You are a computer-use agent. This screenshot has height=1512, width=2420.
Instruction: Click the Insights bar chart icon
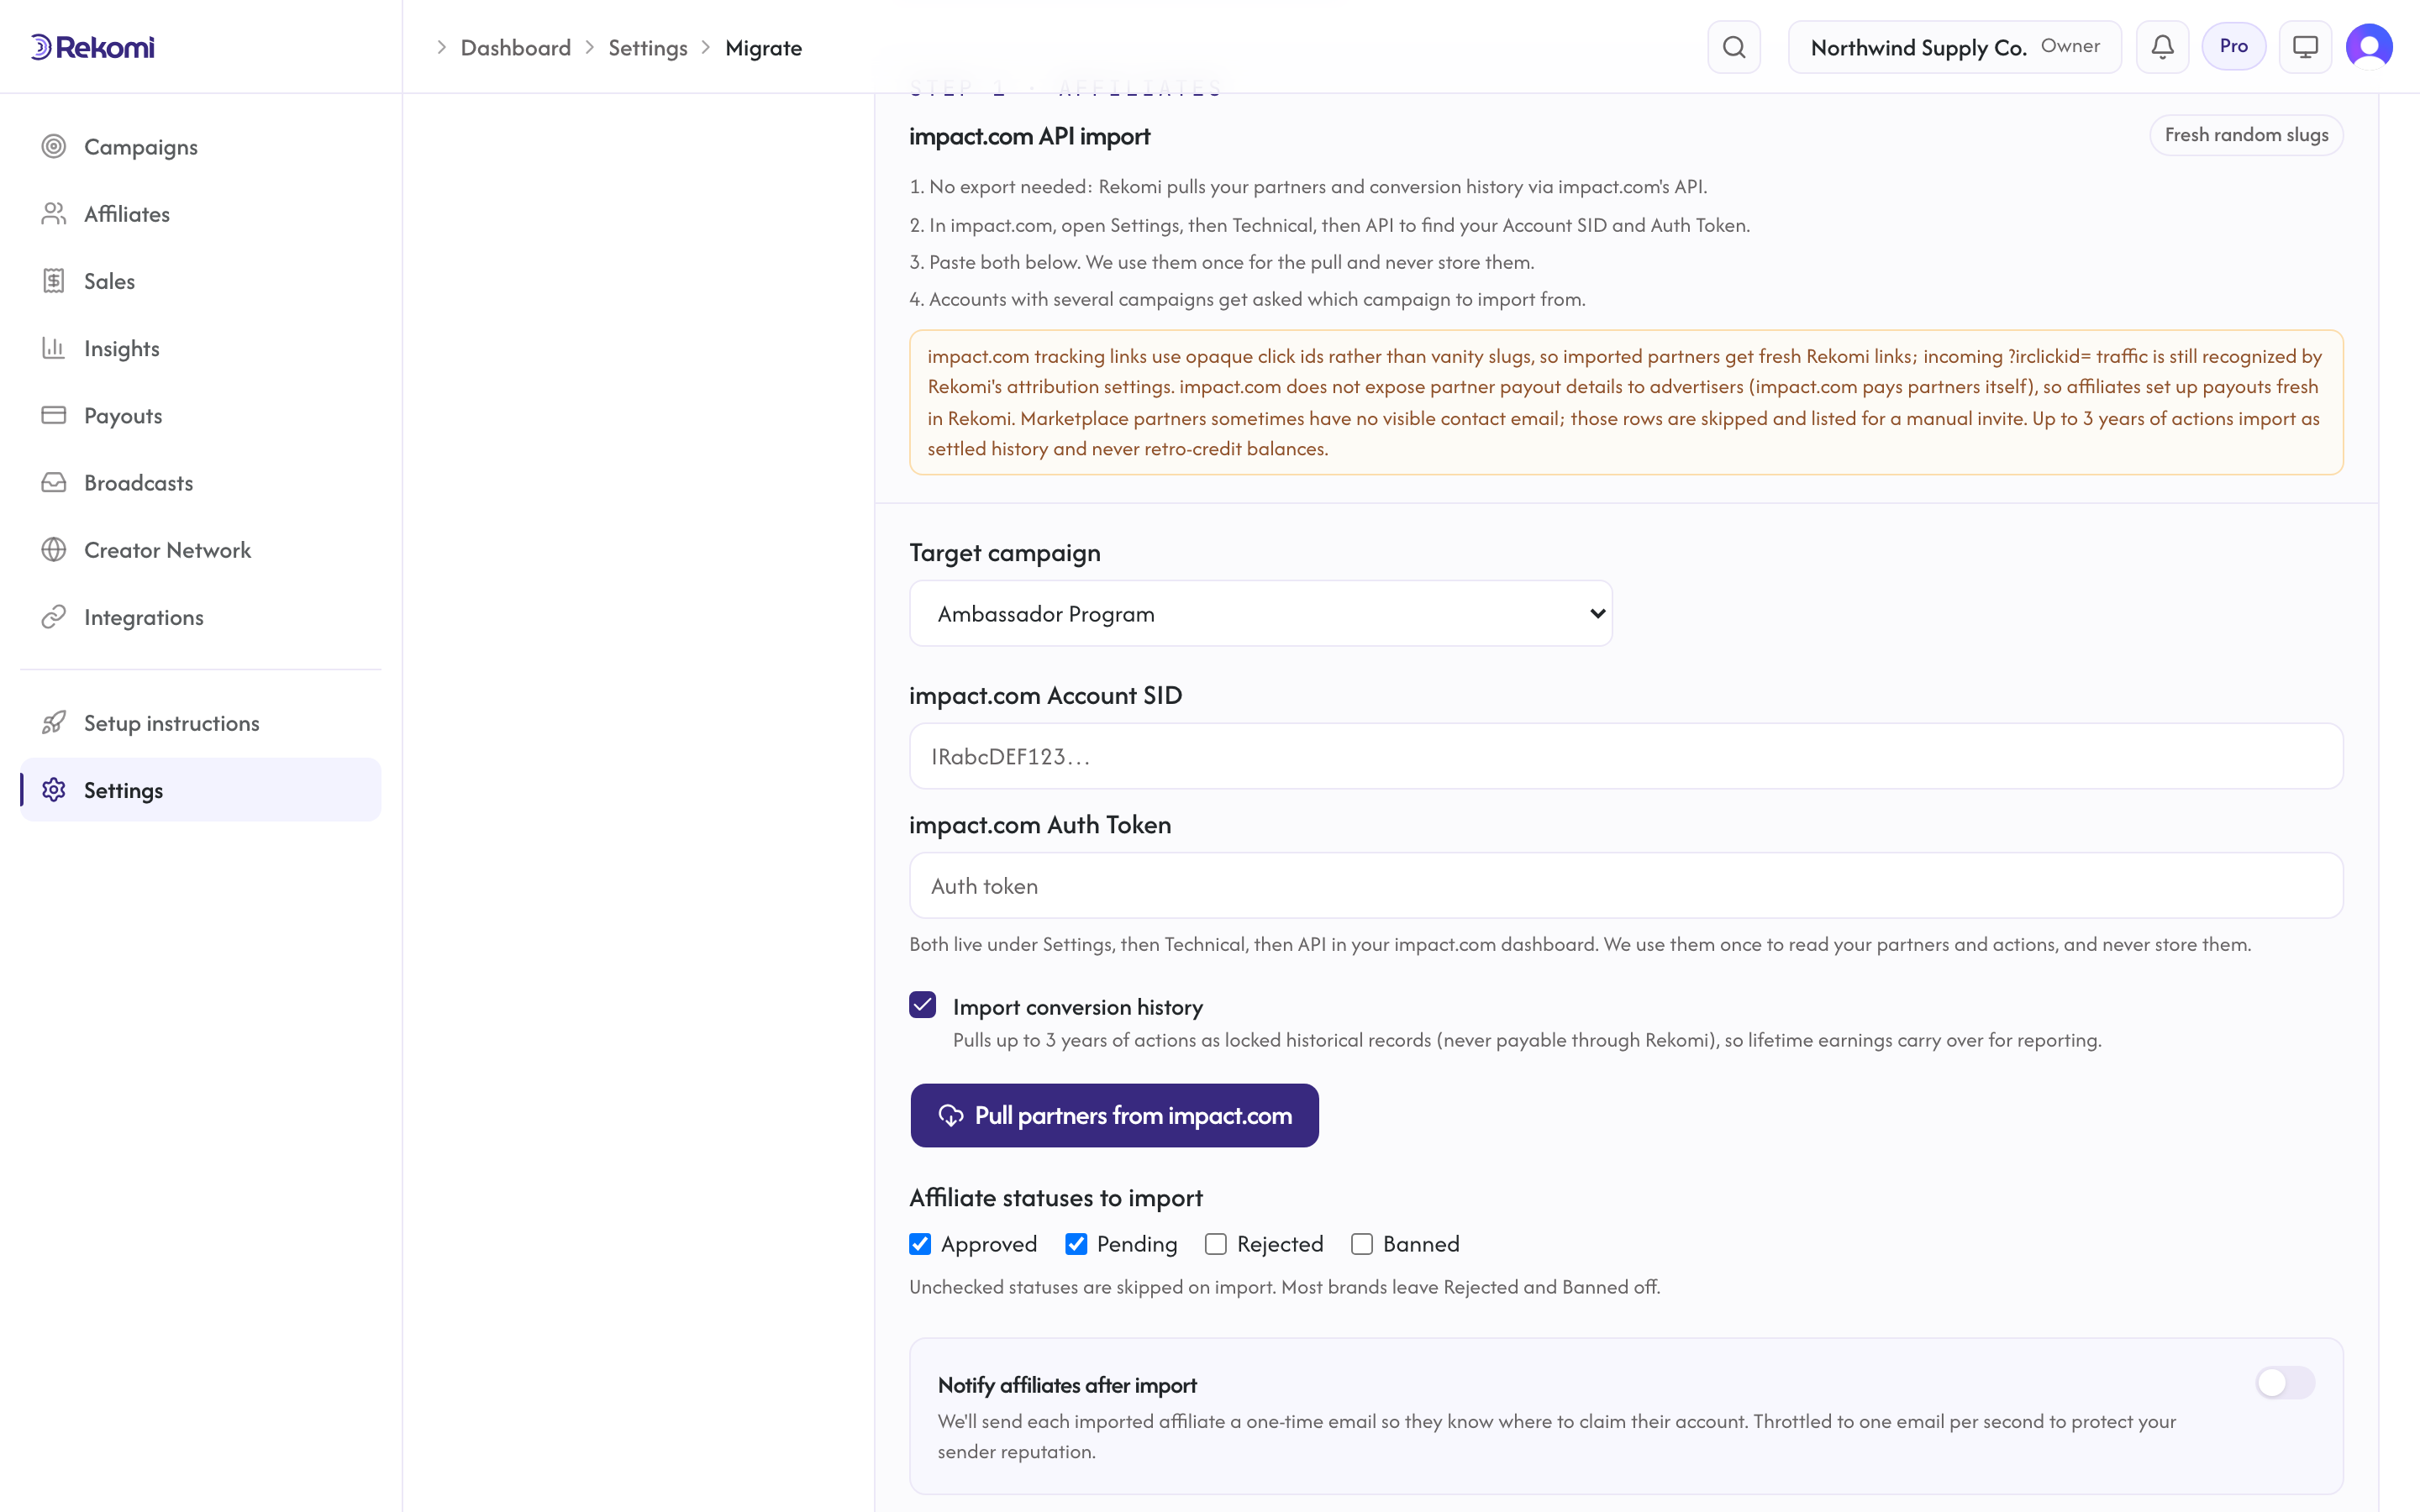[54, 347]
